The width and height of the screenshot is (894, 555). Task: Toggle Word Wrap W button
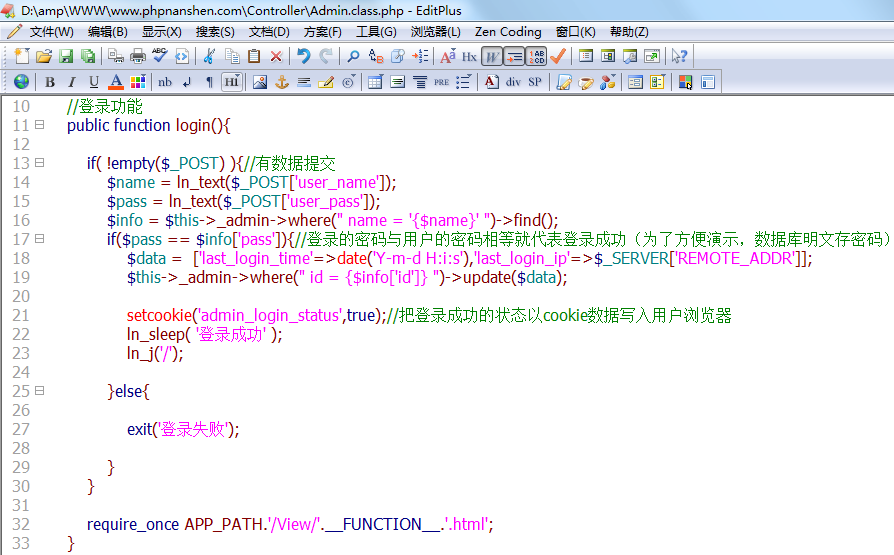click(491, 56)
